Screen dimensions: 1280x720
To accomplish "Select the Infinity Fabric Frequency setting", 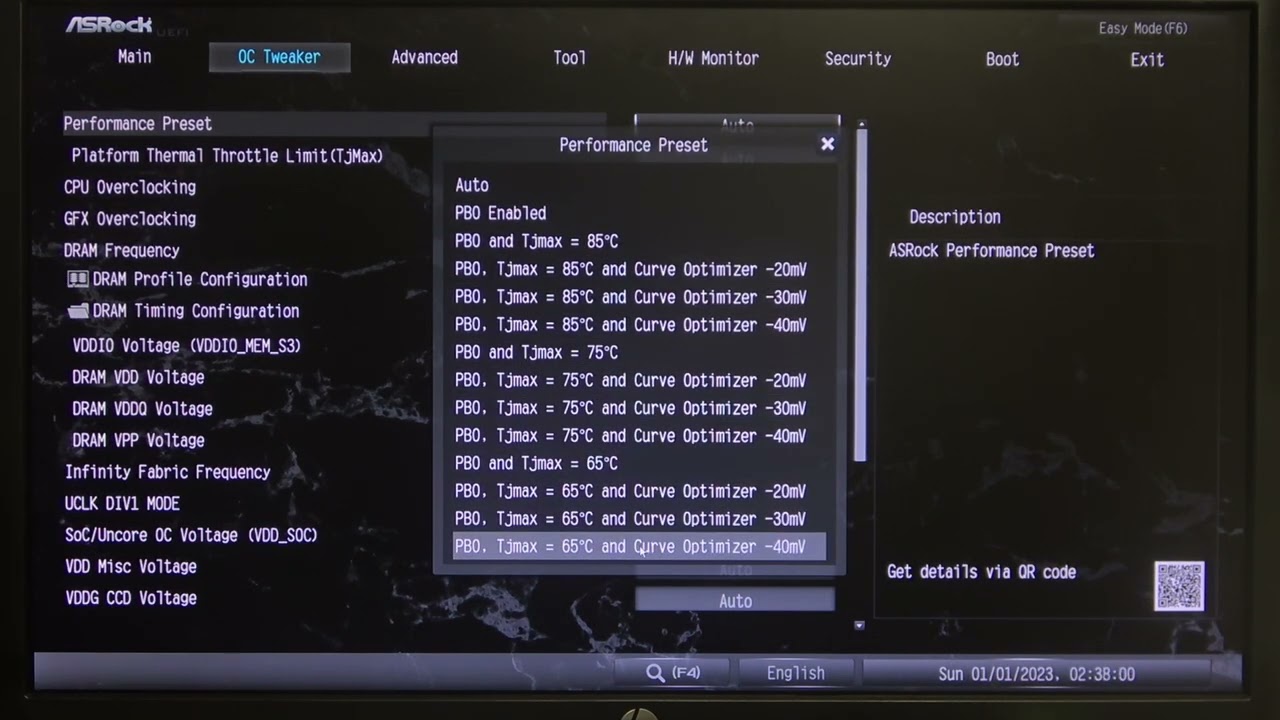I will coord(168,472).
